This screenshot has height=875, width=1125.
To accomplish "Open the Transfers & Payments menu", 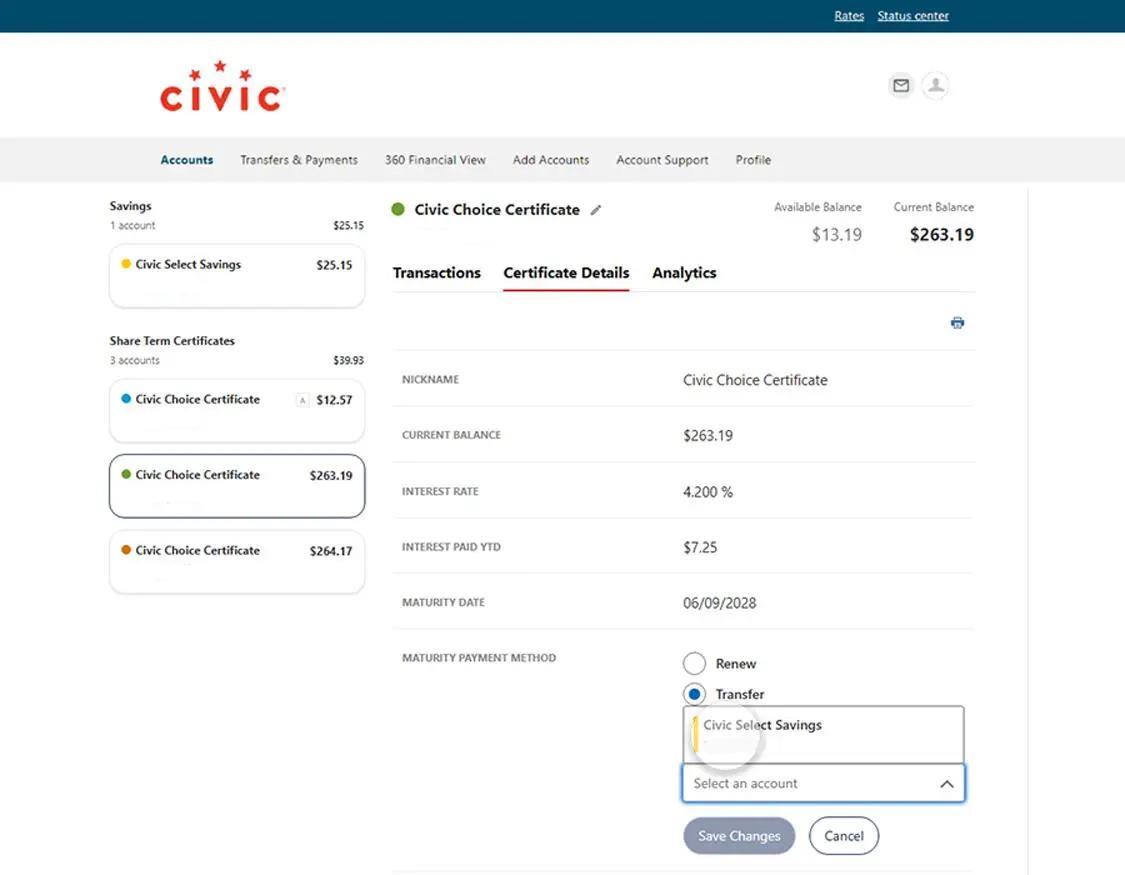I will pyautogui.click(x=298, y=160).
